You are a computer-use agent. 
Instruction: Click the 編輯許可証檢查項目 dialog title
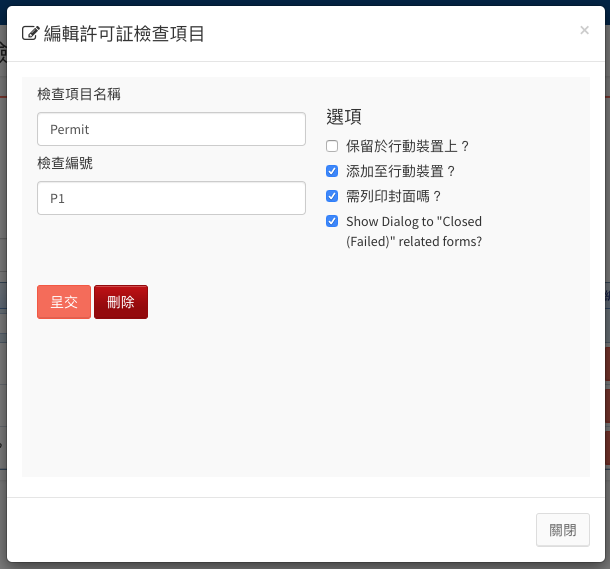(x=124, y=33)
